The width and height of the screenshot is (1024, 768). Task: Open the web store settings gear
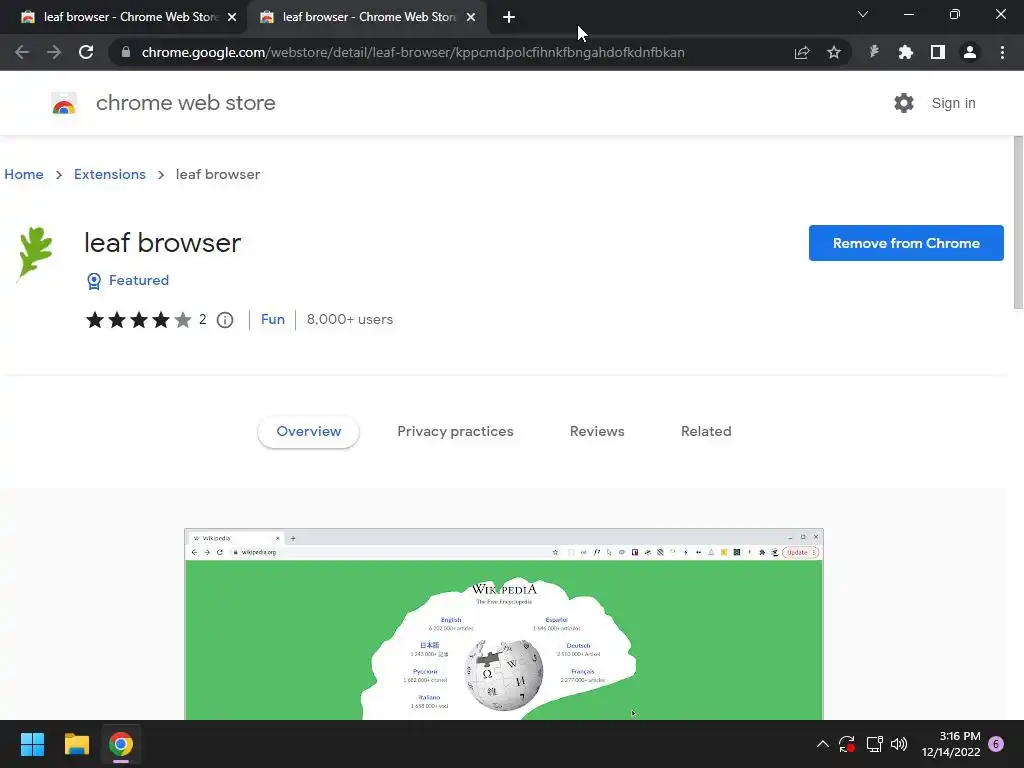[x=904, y=103]
